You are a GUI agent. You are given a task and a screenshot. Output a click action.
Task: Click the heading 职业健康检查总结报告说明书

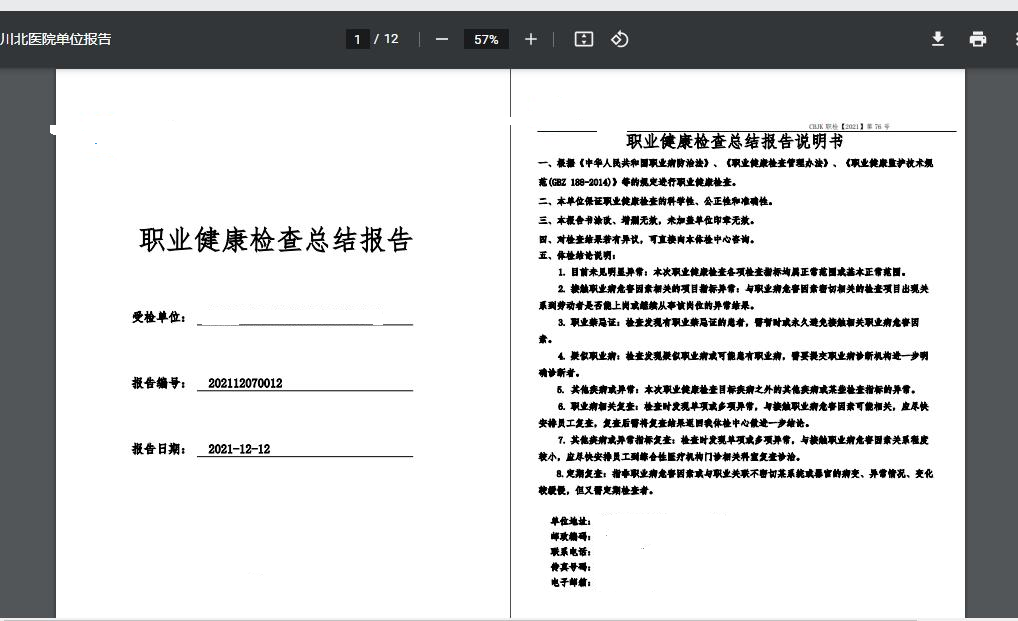coord(735,141)
